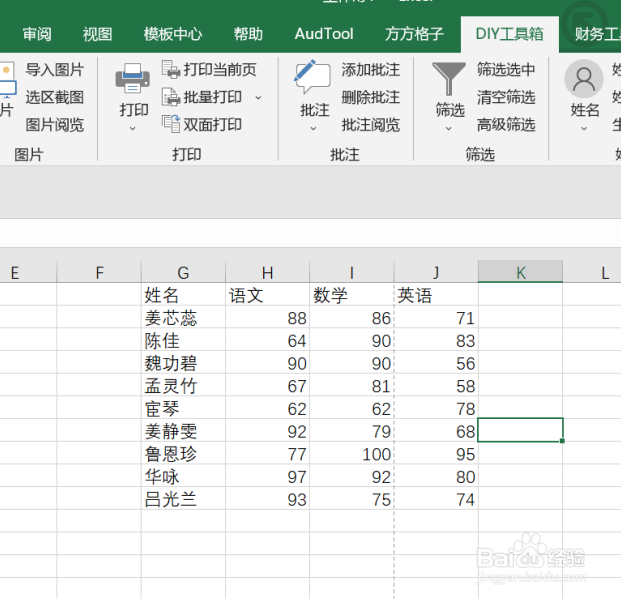Click the 语文 header cell
621x599 pixels.
tap(267, 294)
